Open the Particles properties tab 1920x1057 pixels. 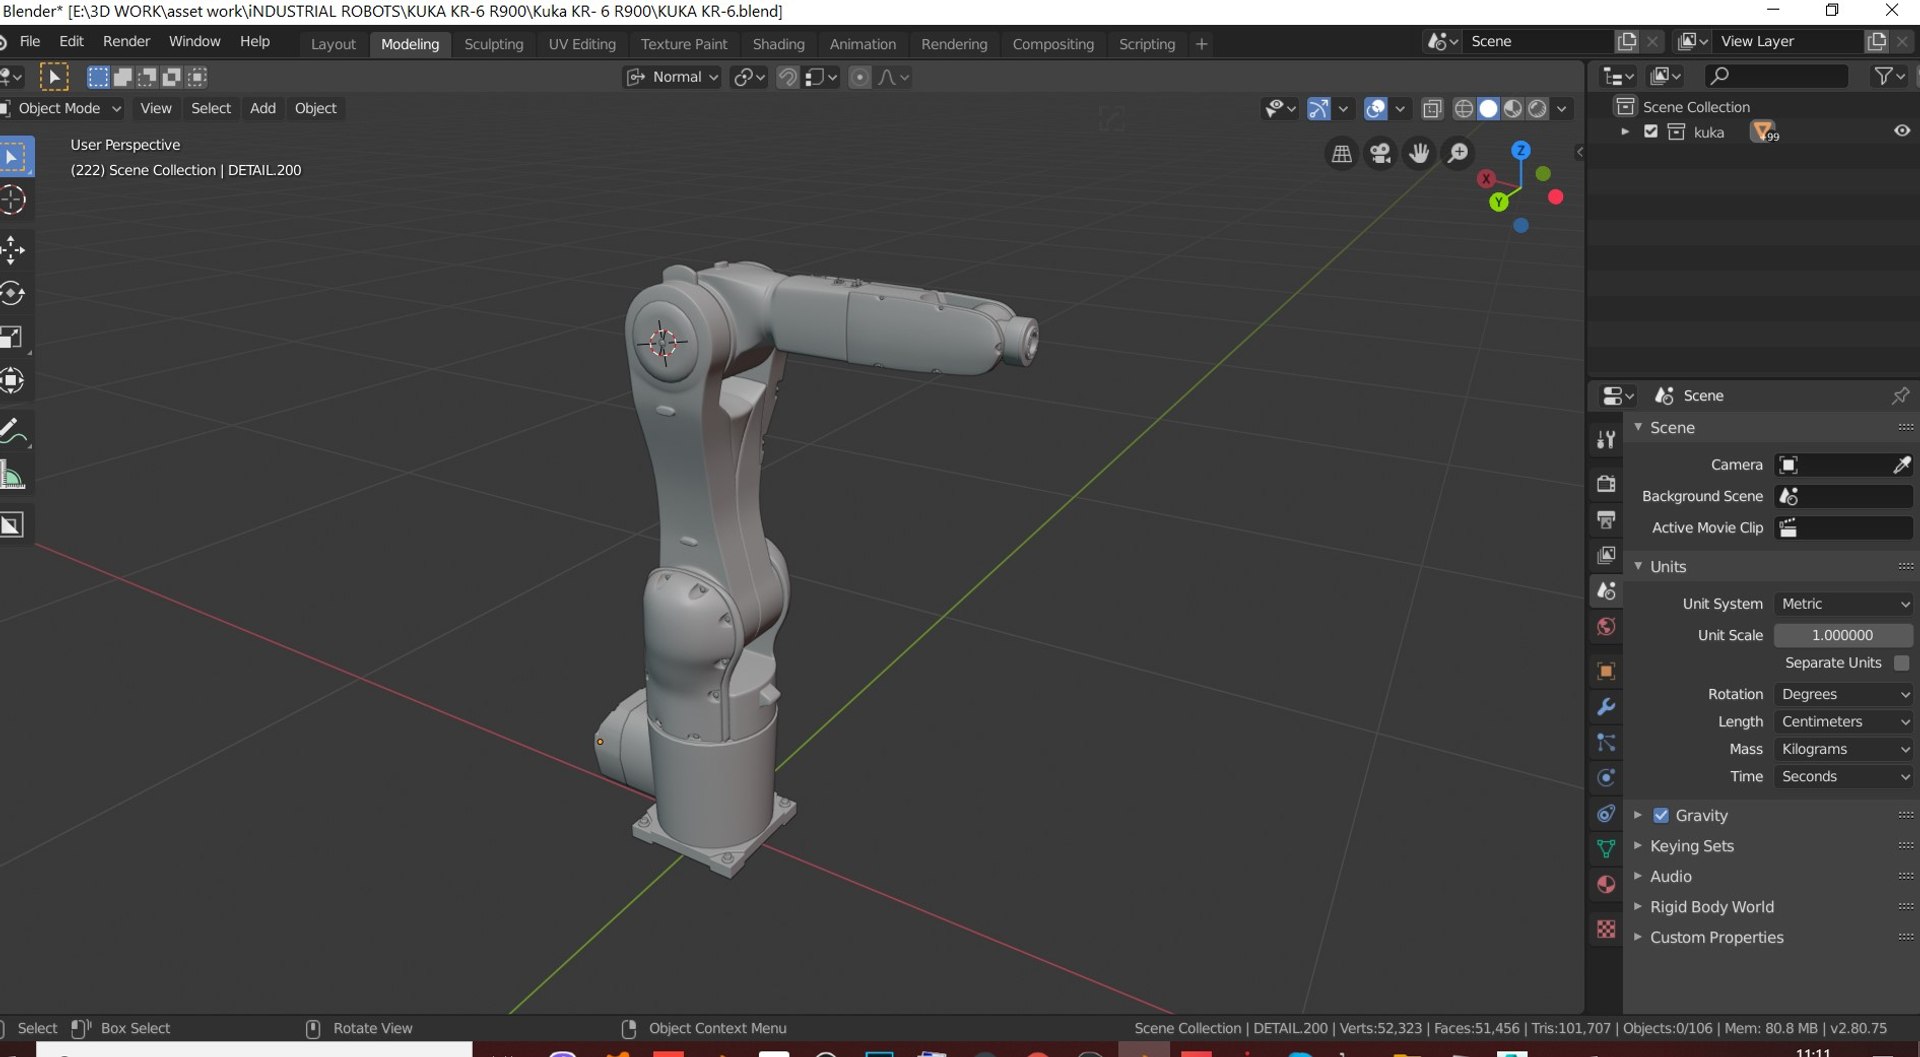pyautogui.click(x=1606, y=743)
